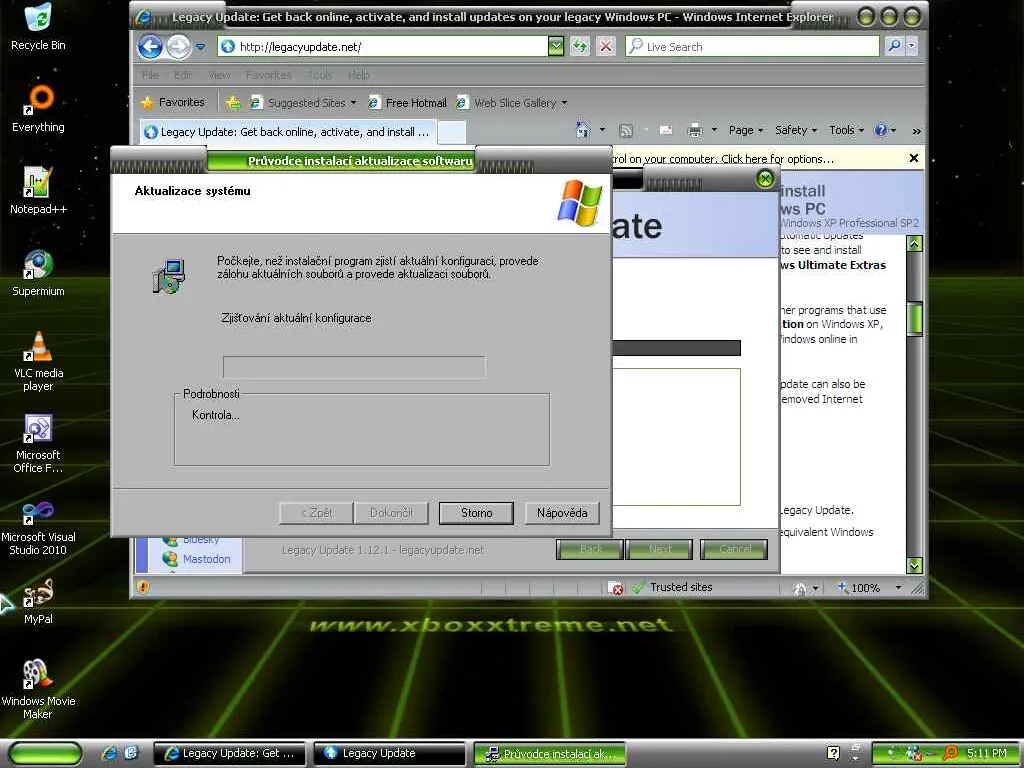Switch to Legacy Update: Get taskbar item
This screenshot has width=1024, height=768.
click(x=230, y=754)
